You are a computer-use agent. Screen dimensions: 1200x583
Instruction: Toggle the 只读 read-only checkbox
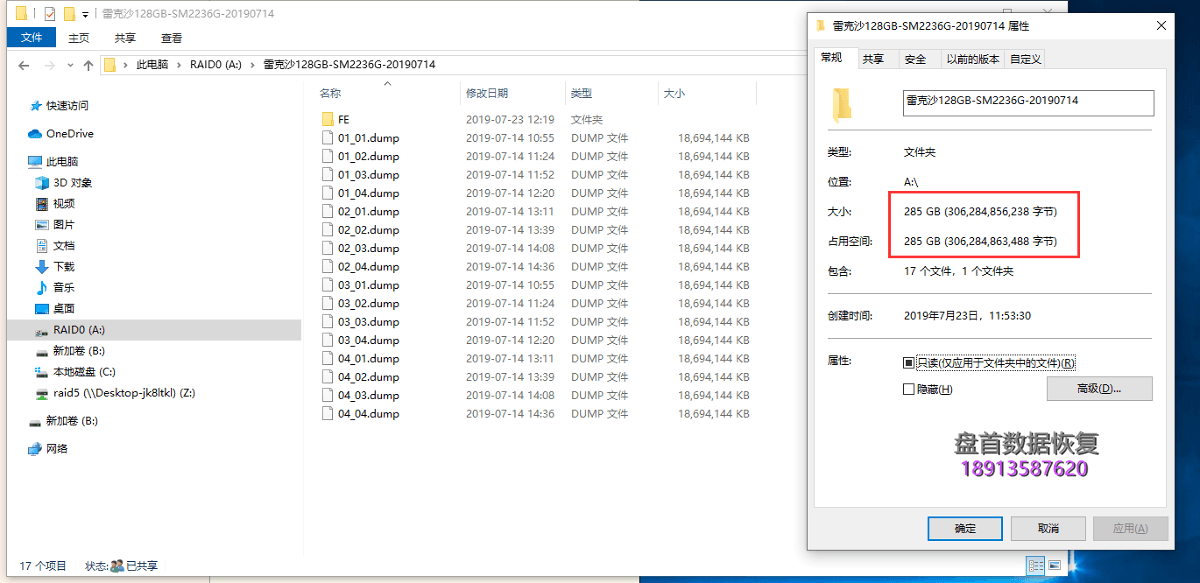908,363
